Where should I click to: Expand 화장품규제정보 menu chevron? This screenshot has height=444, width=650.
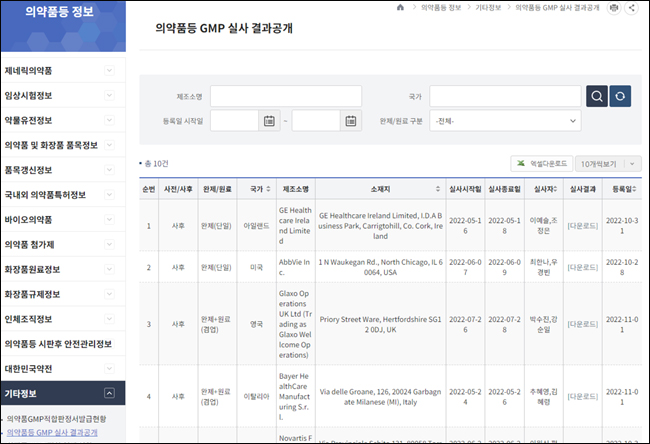click(109, 294)
